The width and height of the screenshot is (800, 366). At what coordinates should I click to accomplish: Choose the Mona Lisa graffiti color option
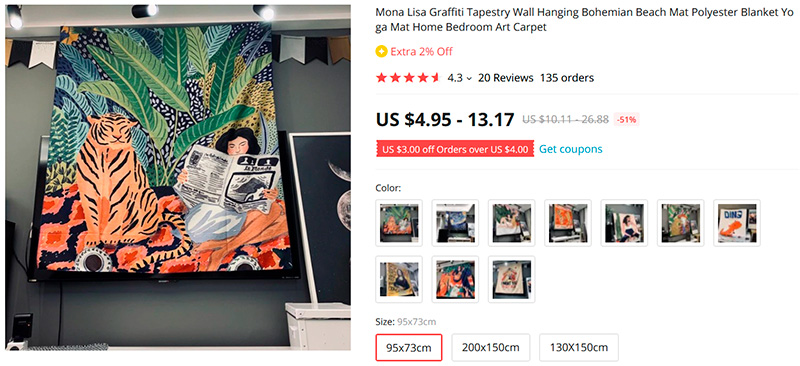(x=399, y=279)
